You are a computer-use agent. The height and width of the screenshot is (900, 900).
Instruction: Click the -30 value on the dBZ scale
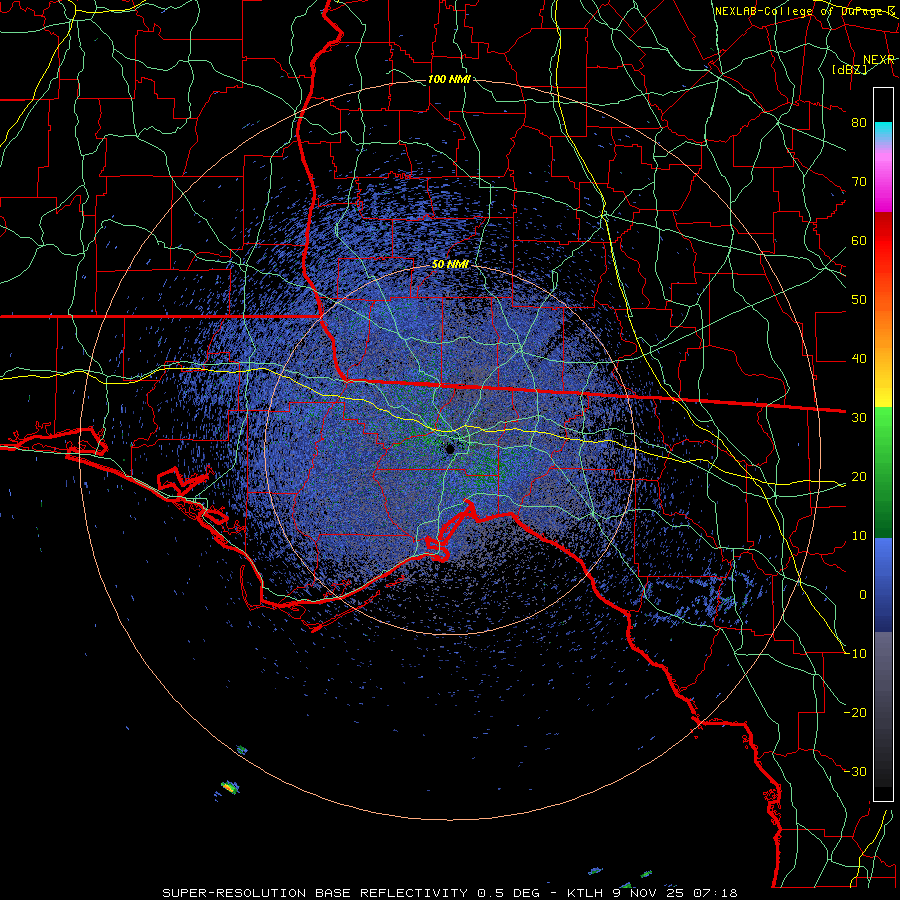[x=855, y=771]
